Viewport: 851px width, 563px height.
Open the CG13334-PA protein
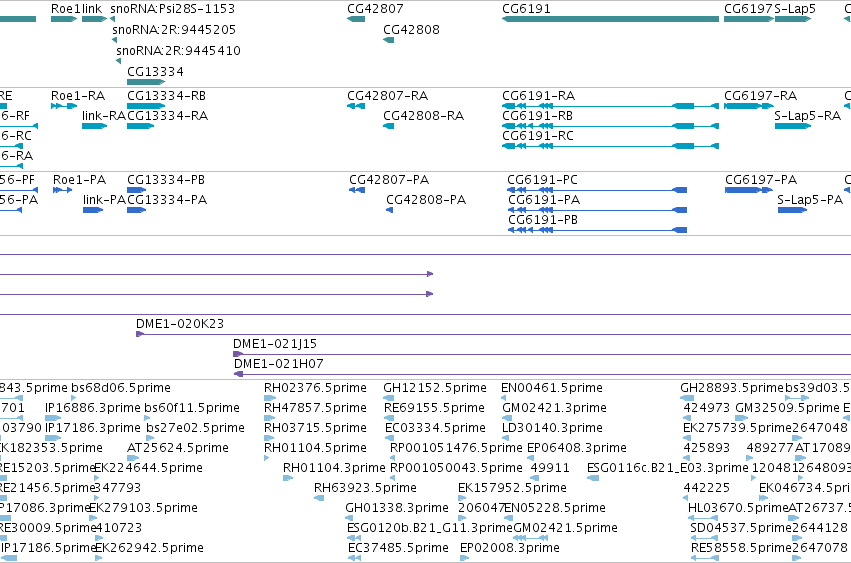tap(136, 210)
